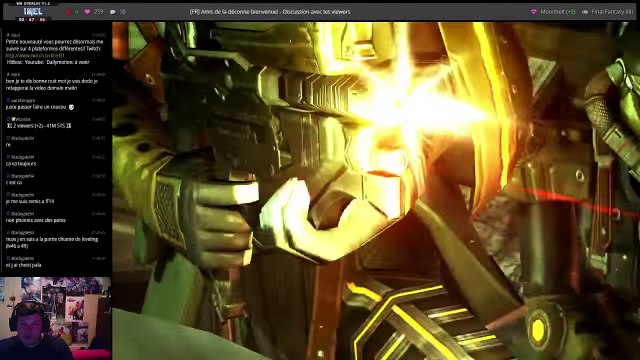
Task: Click the streamer logo in top-left overlay
Action: pos(33,11)
